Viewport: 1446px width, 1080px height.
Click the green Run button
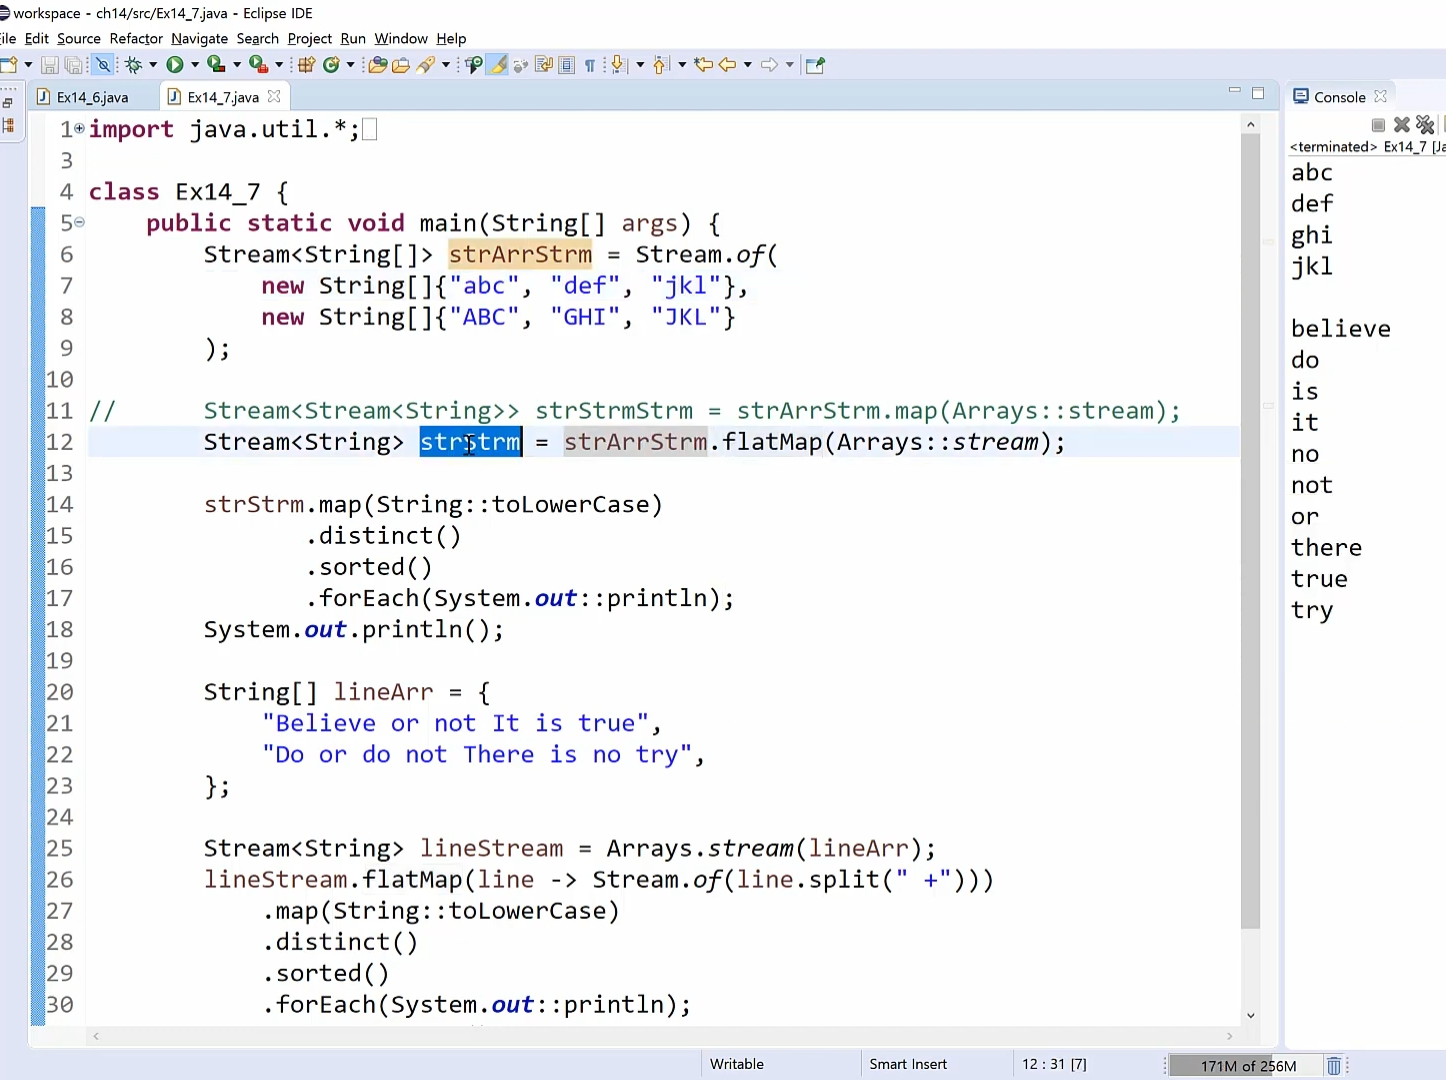point(175,65)
